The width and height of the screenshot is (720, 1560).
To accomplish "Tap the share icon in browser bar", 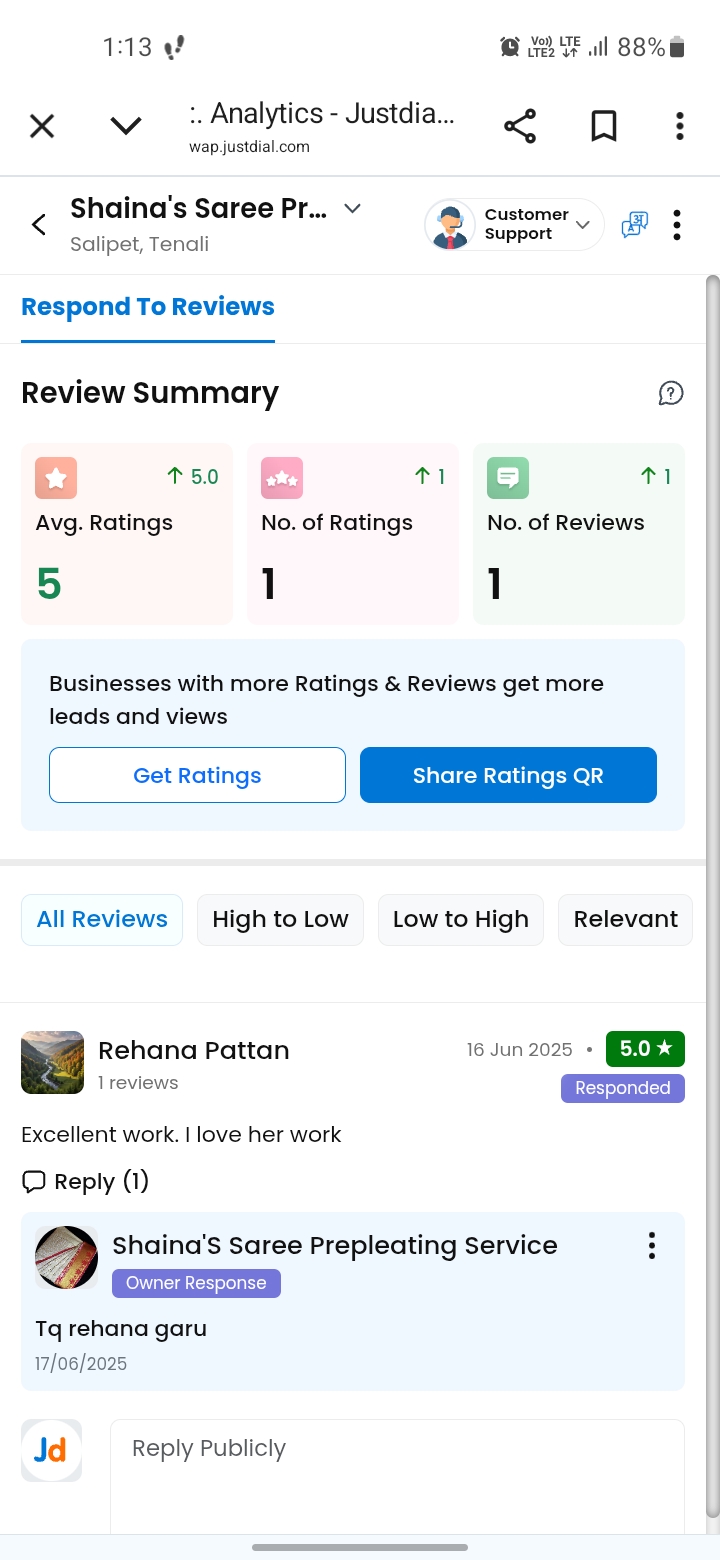I will point(520,126).
